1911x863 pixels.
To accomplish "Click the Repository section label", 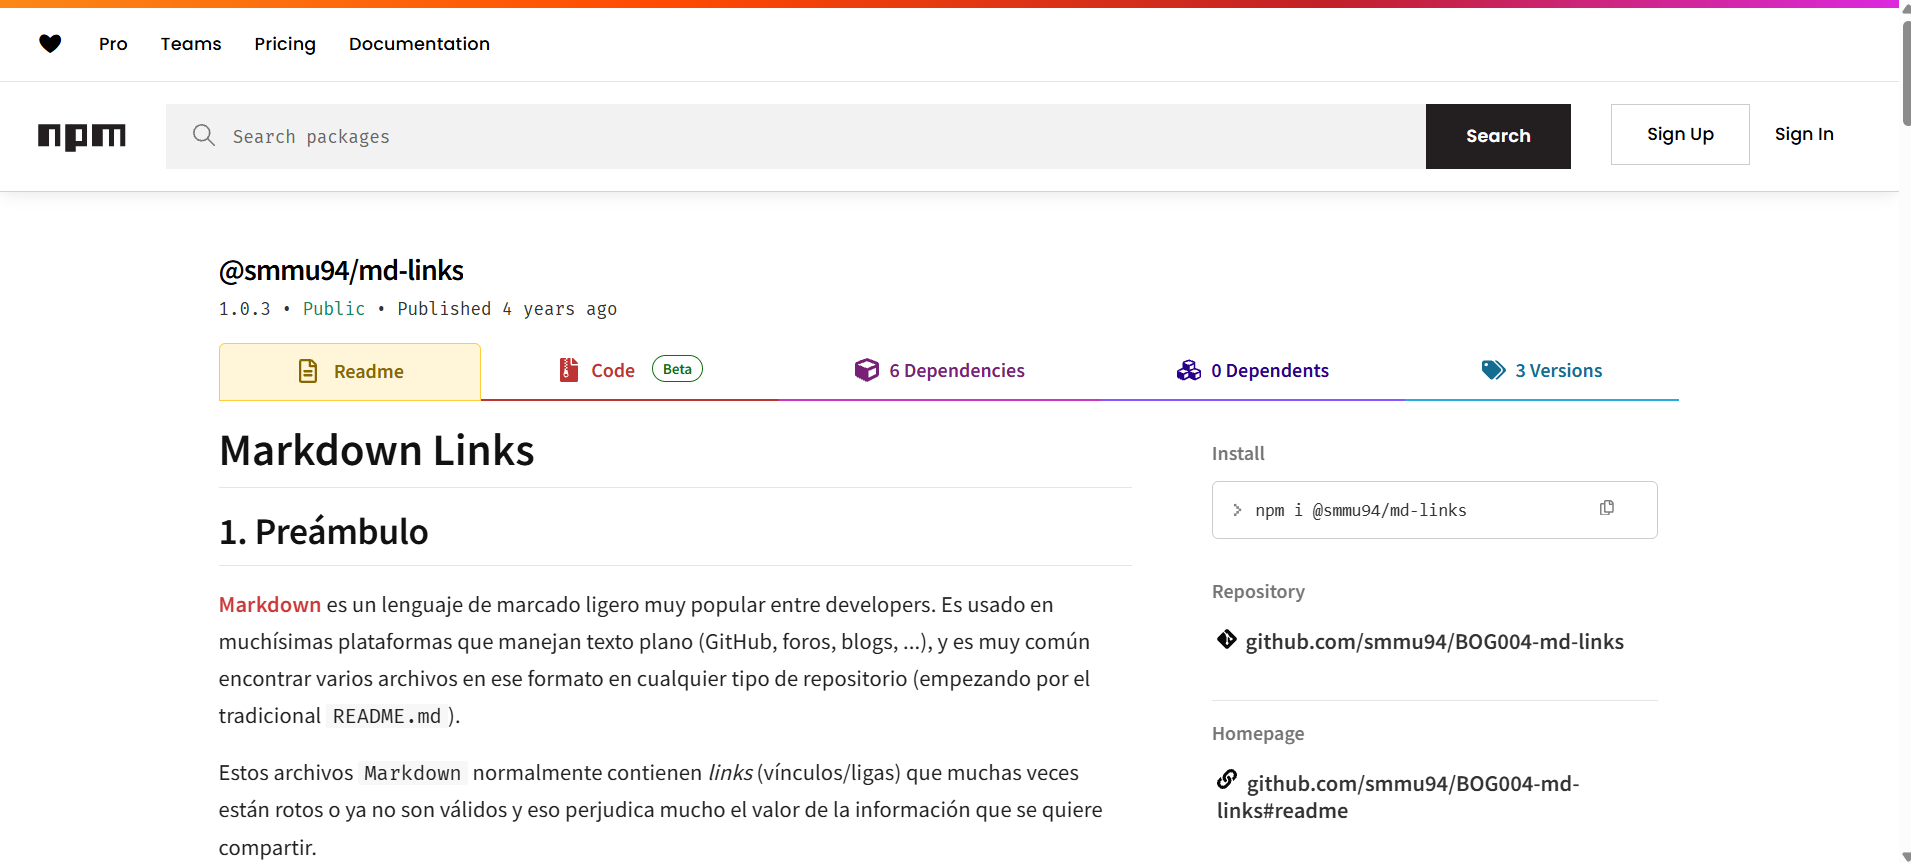I will (x=1258, y=592).
